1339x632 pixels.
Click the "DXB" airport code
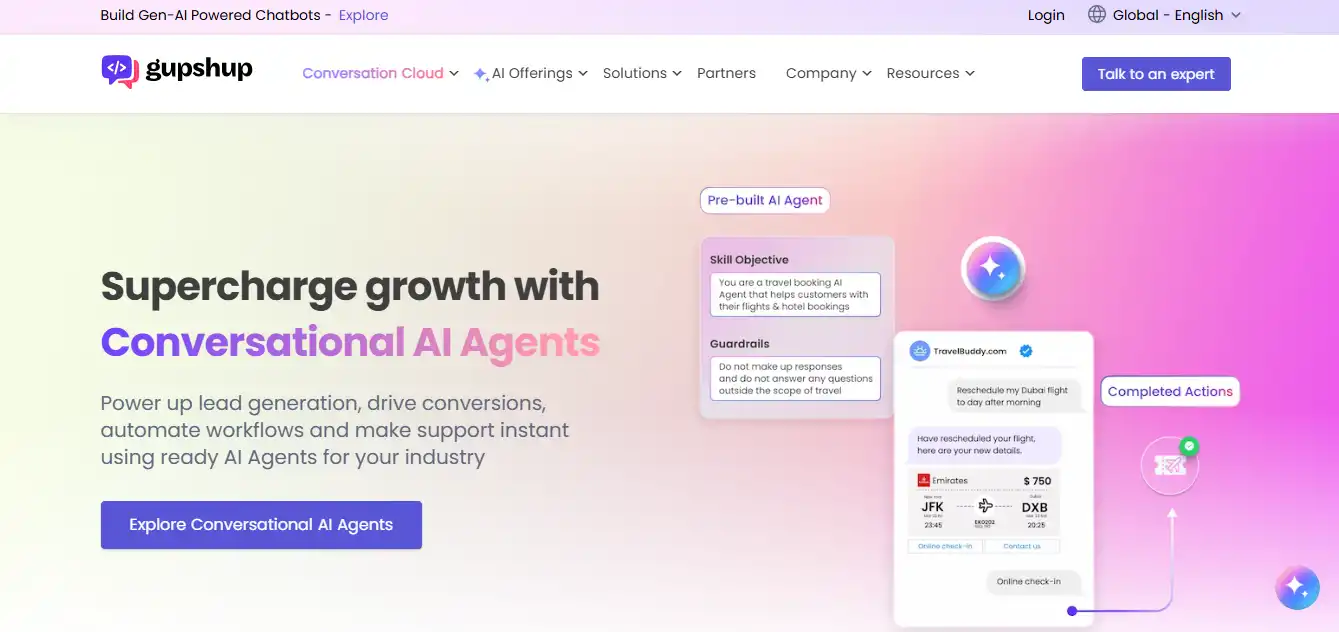click(1035, 507)
